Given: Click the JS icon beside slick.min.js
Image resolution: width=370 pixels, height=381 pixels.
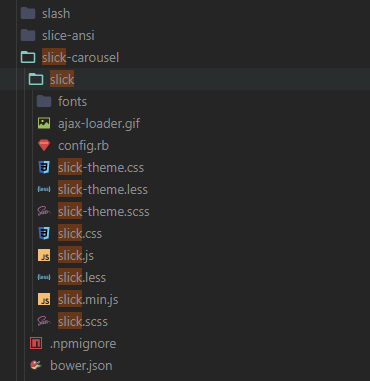Looking at the screenshot, I should pos(44,299).
